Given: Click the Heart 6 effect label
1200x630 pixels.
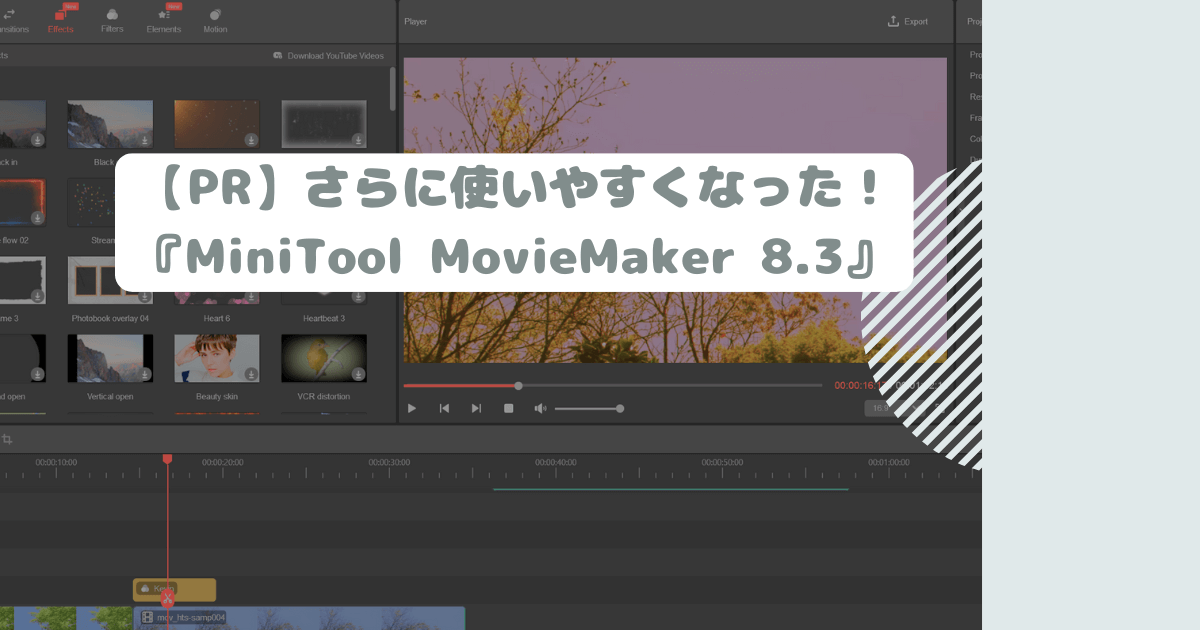Looking at the screenshot, I should pyautogui.click(x=217, y=318).
